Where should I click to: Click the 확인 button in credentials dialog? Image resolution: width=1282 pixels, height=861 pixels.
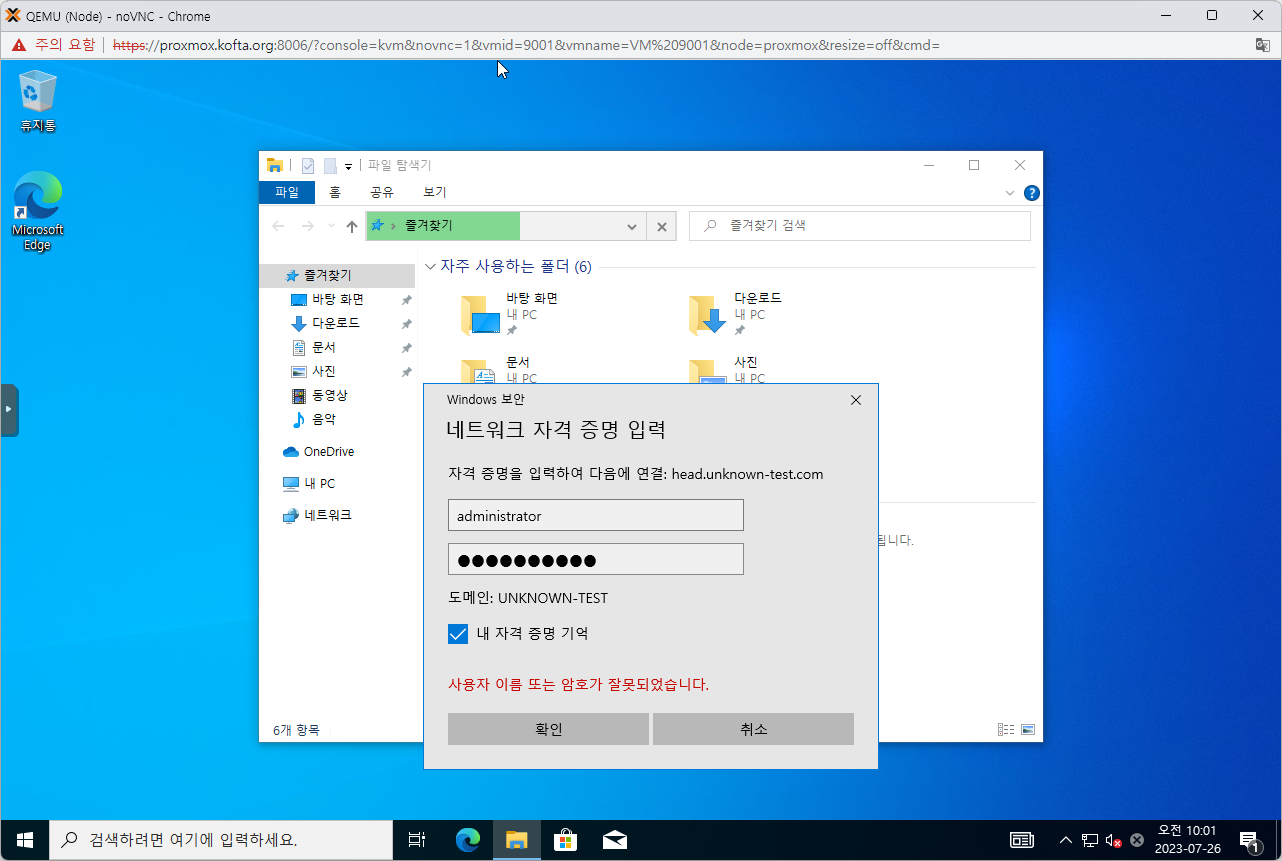(x=548, y=729)
